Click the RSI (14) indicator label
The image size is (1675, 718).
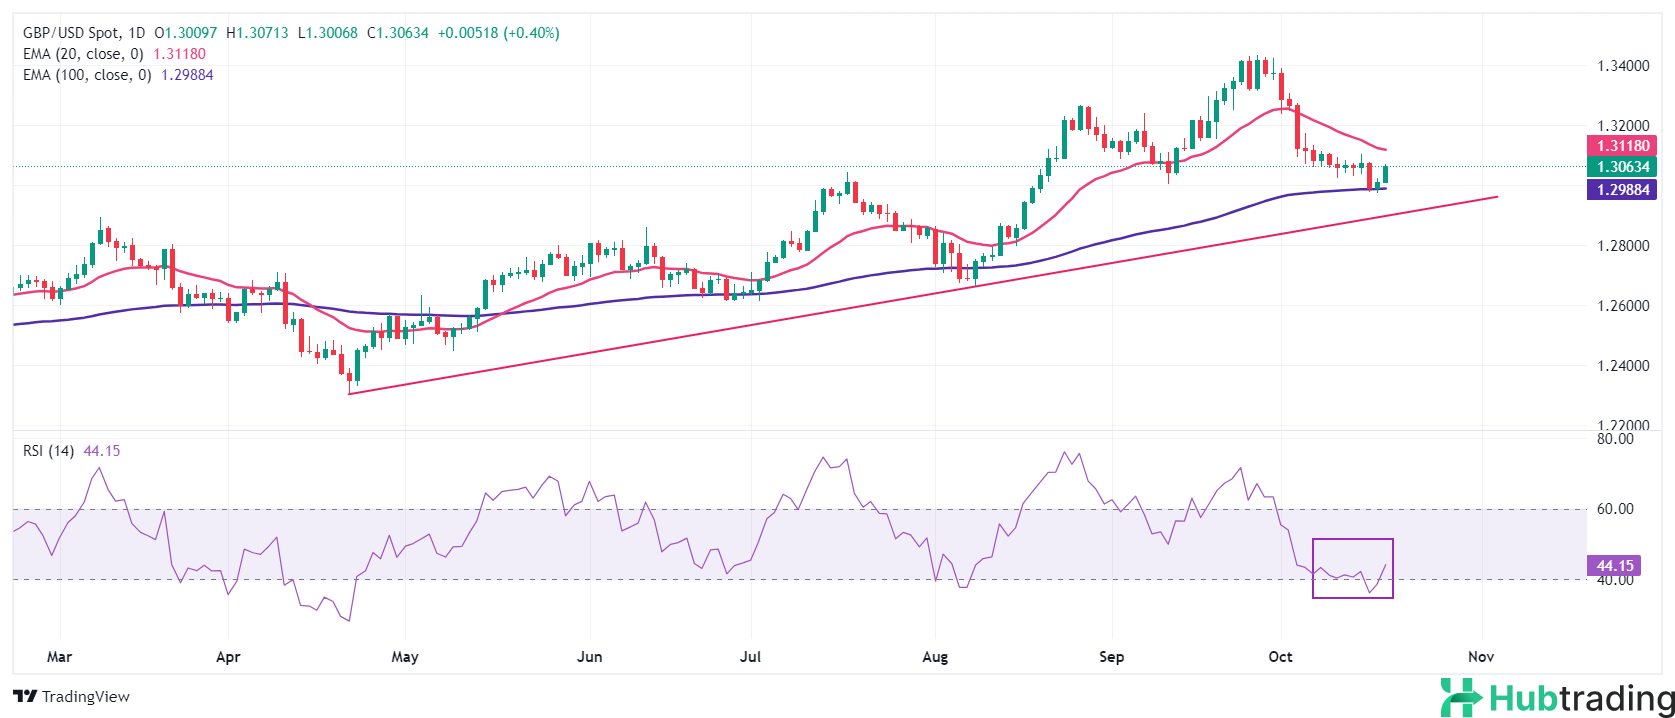click(x=48, y=451)
